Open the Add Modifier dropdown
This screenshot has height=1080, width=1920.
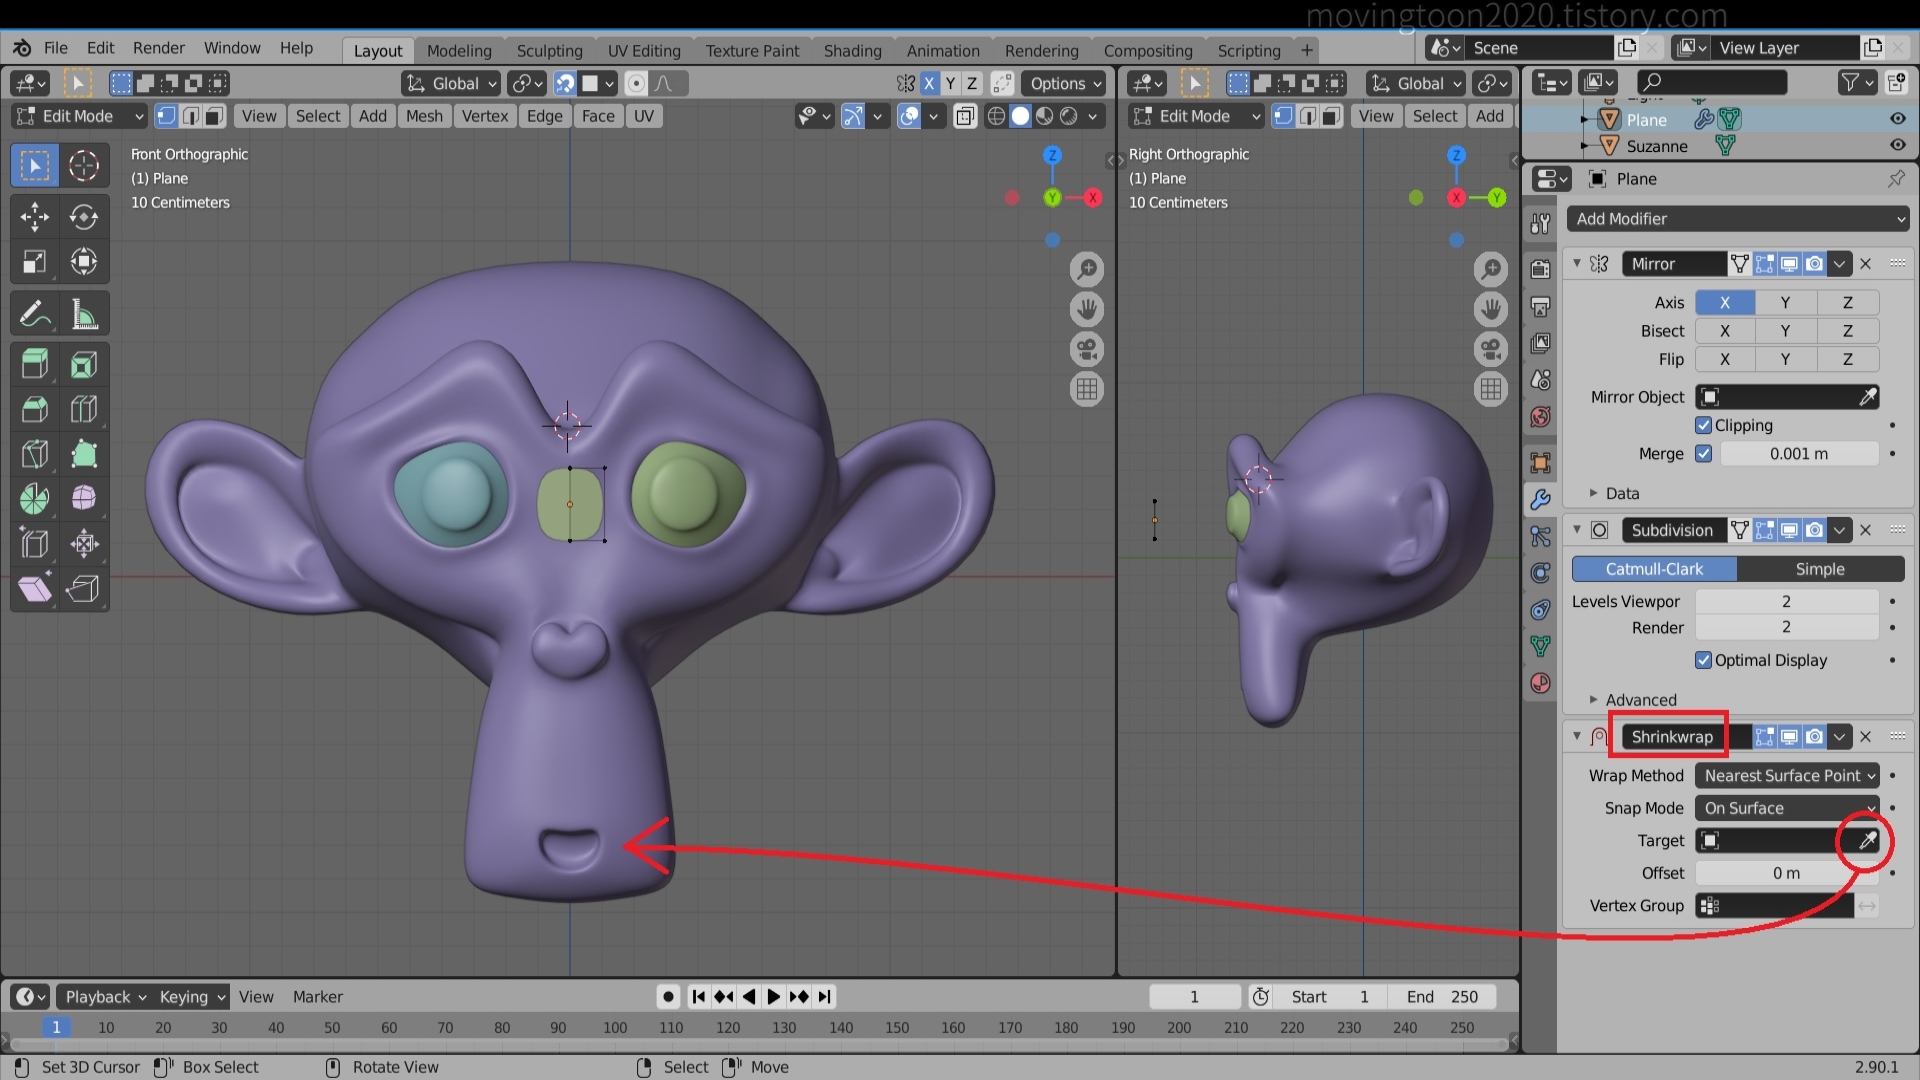(x=1738, y=219)
